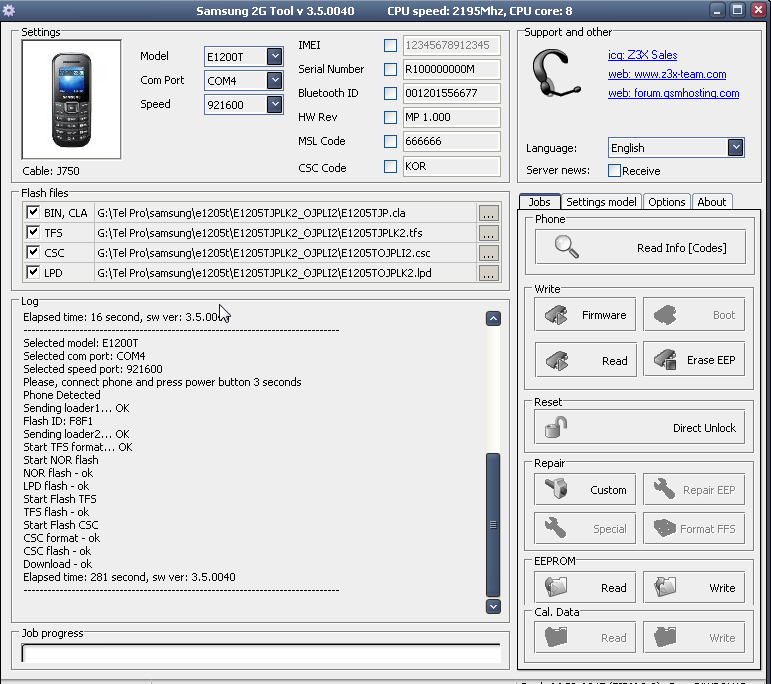
Task: Enable Receive server news checkbox
Action: click(x=614, y=171)
